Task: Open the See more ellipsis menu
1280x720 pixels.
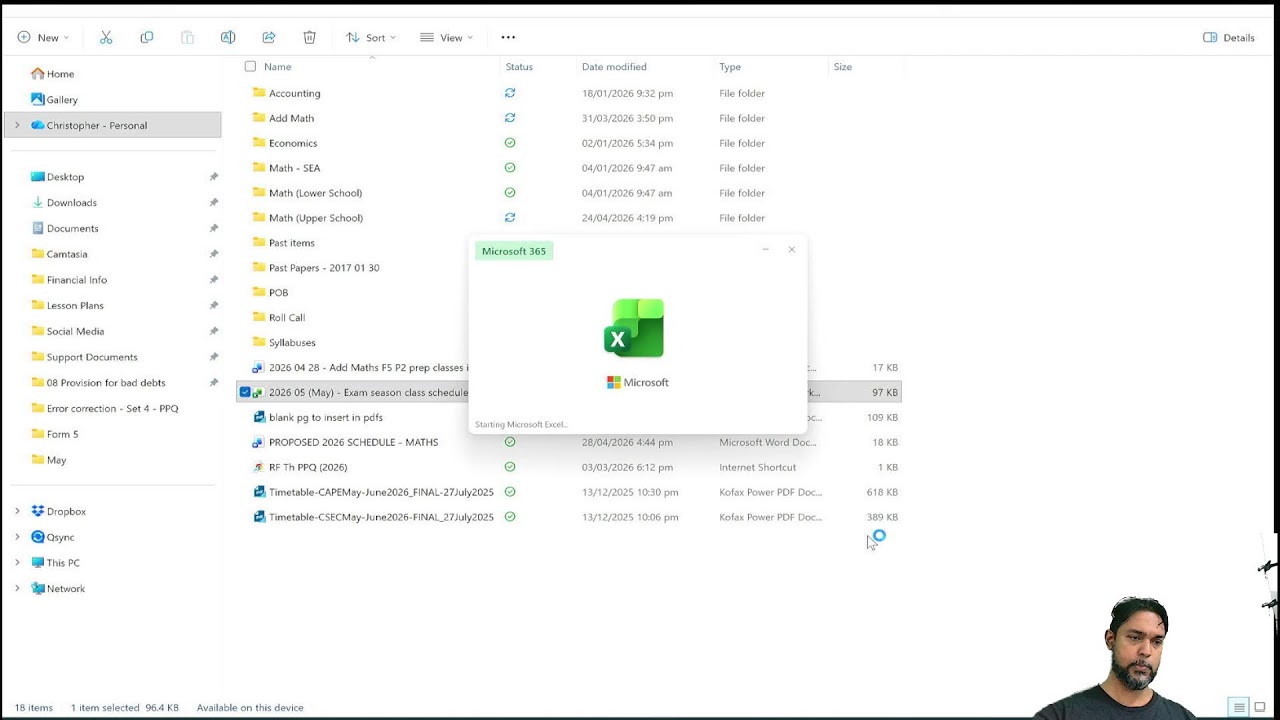Action: [508, 37]
